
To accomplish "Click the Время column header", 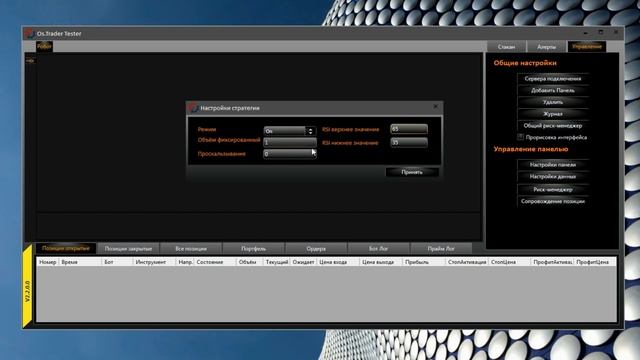I will point(80,262).
